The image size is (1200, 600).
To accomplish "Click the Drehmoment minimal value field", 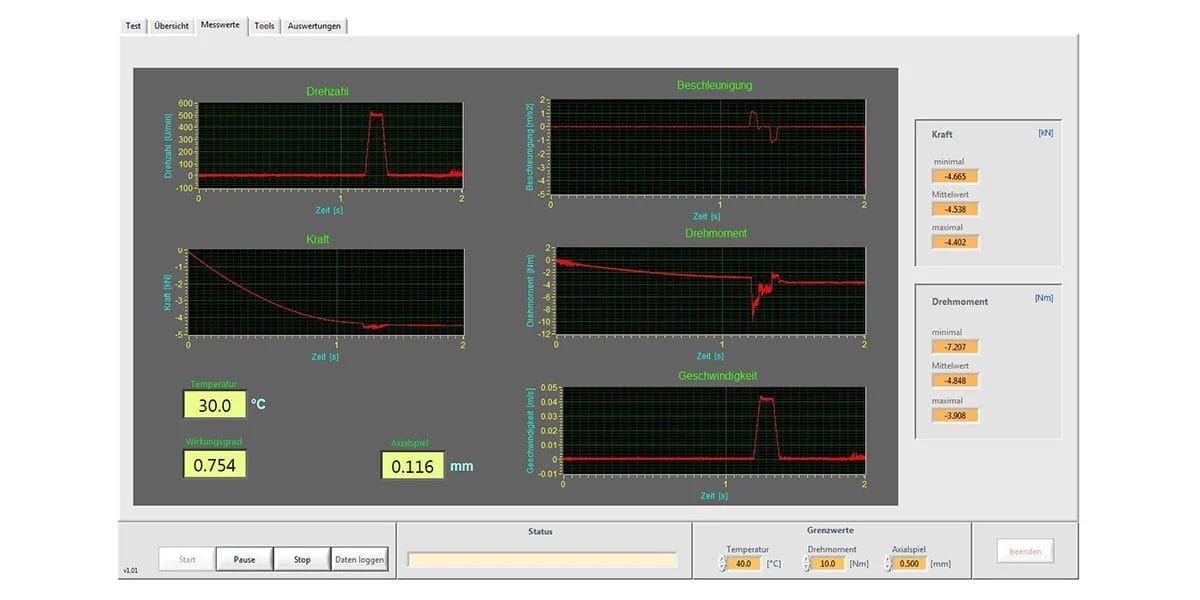I will coord(955,347).
